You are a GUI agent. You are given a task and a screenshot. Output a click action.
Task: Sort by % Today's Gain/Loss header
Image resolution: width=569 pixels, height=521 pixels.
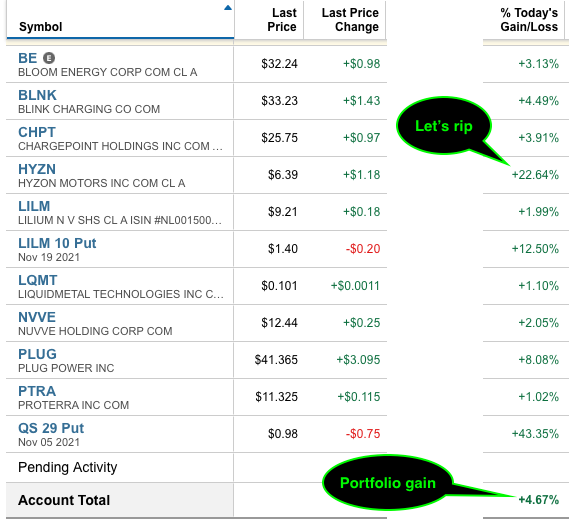coord(529,20)
